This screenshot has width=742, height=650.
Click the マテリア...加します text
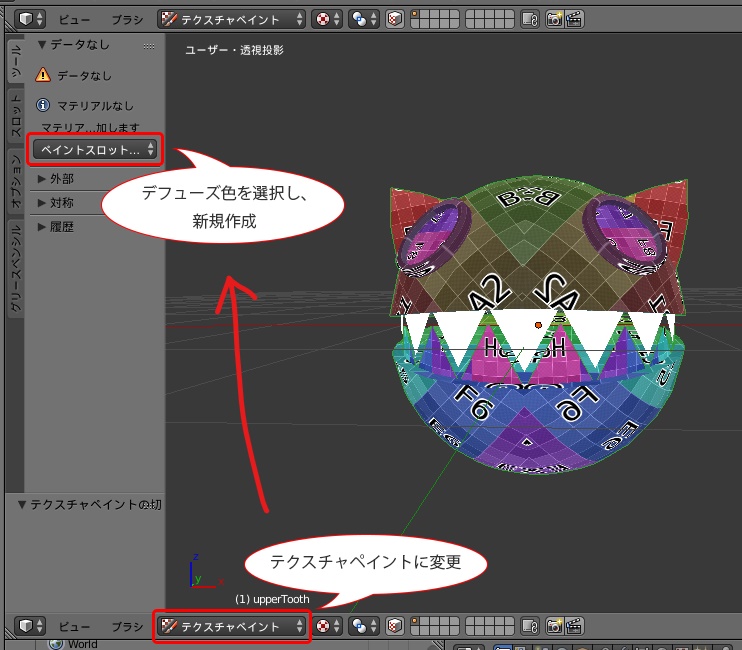tap(90, 127)
